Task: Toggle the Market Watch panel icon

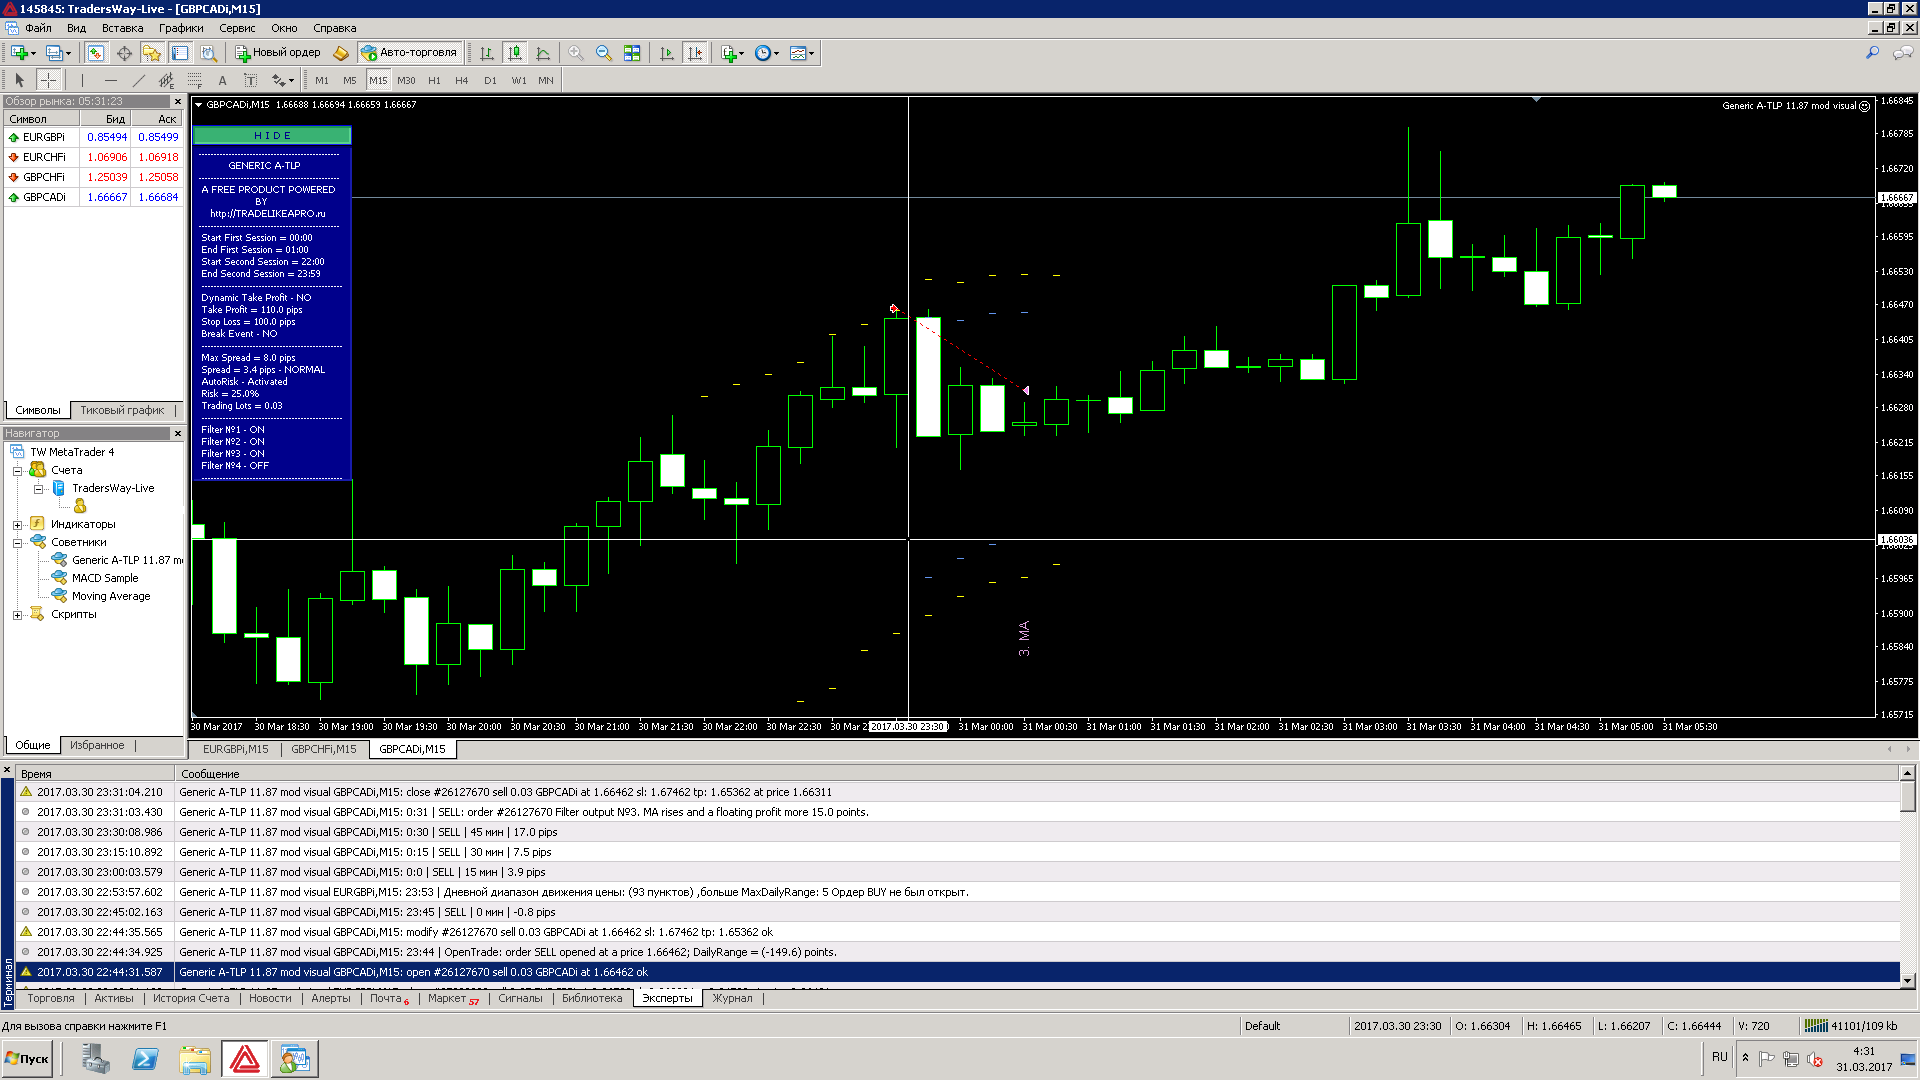Action: pos(96,53)
